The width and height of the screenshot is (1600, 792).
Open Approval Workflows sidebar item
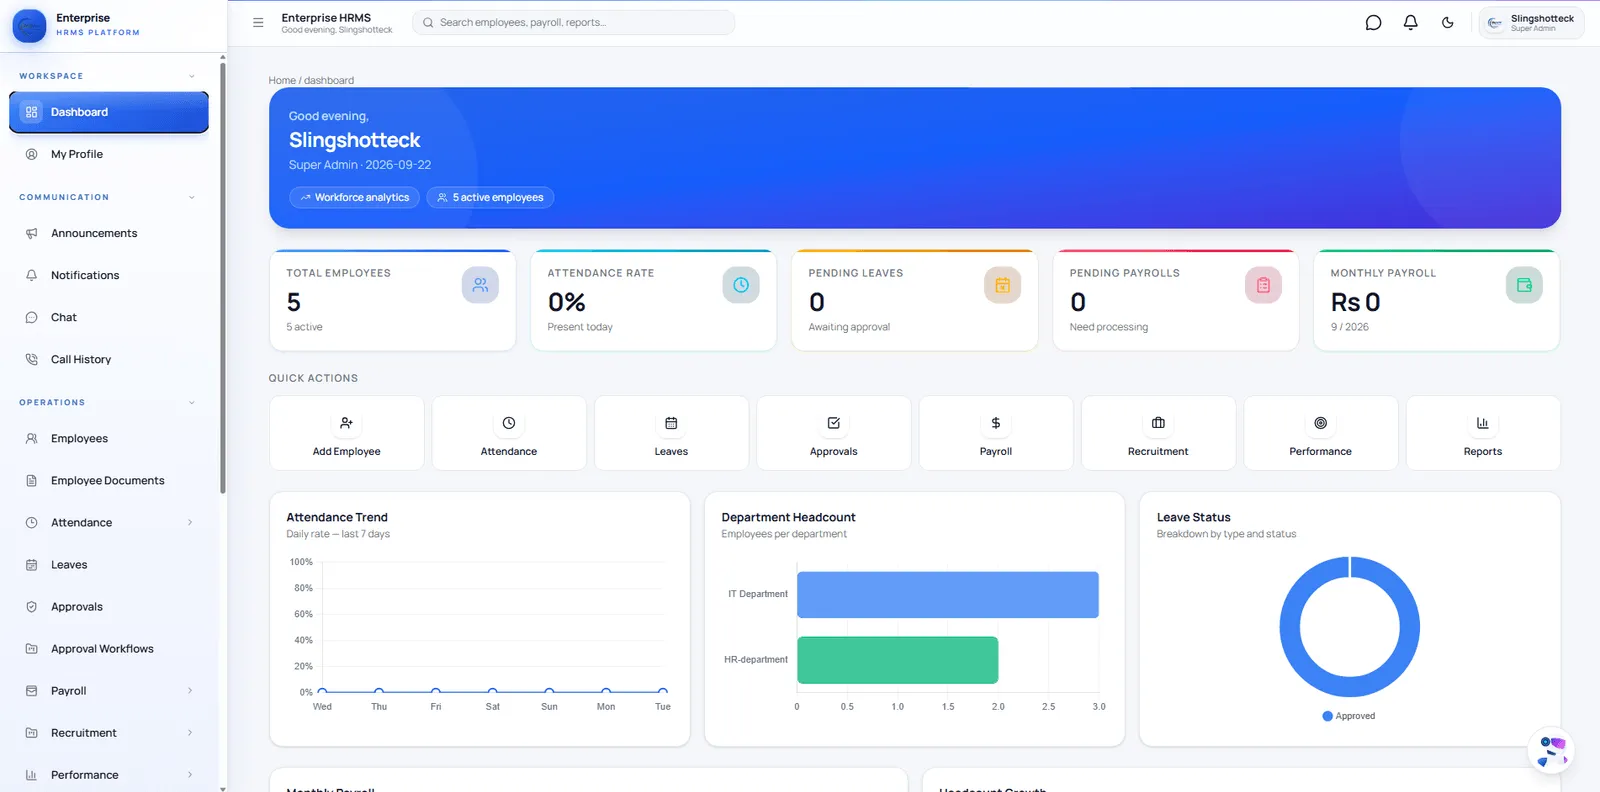109,648
